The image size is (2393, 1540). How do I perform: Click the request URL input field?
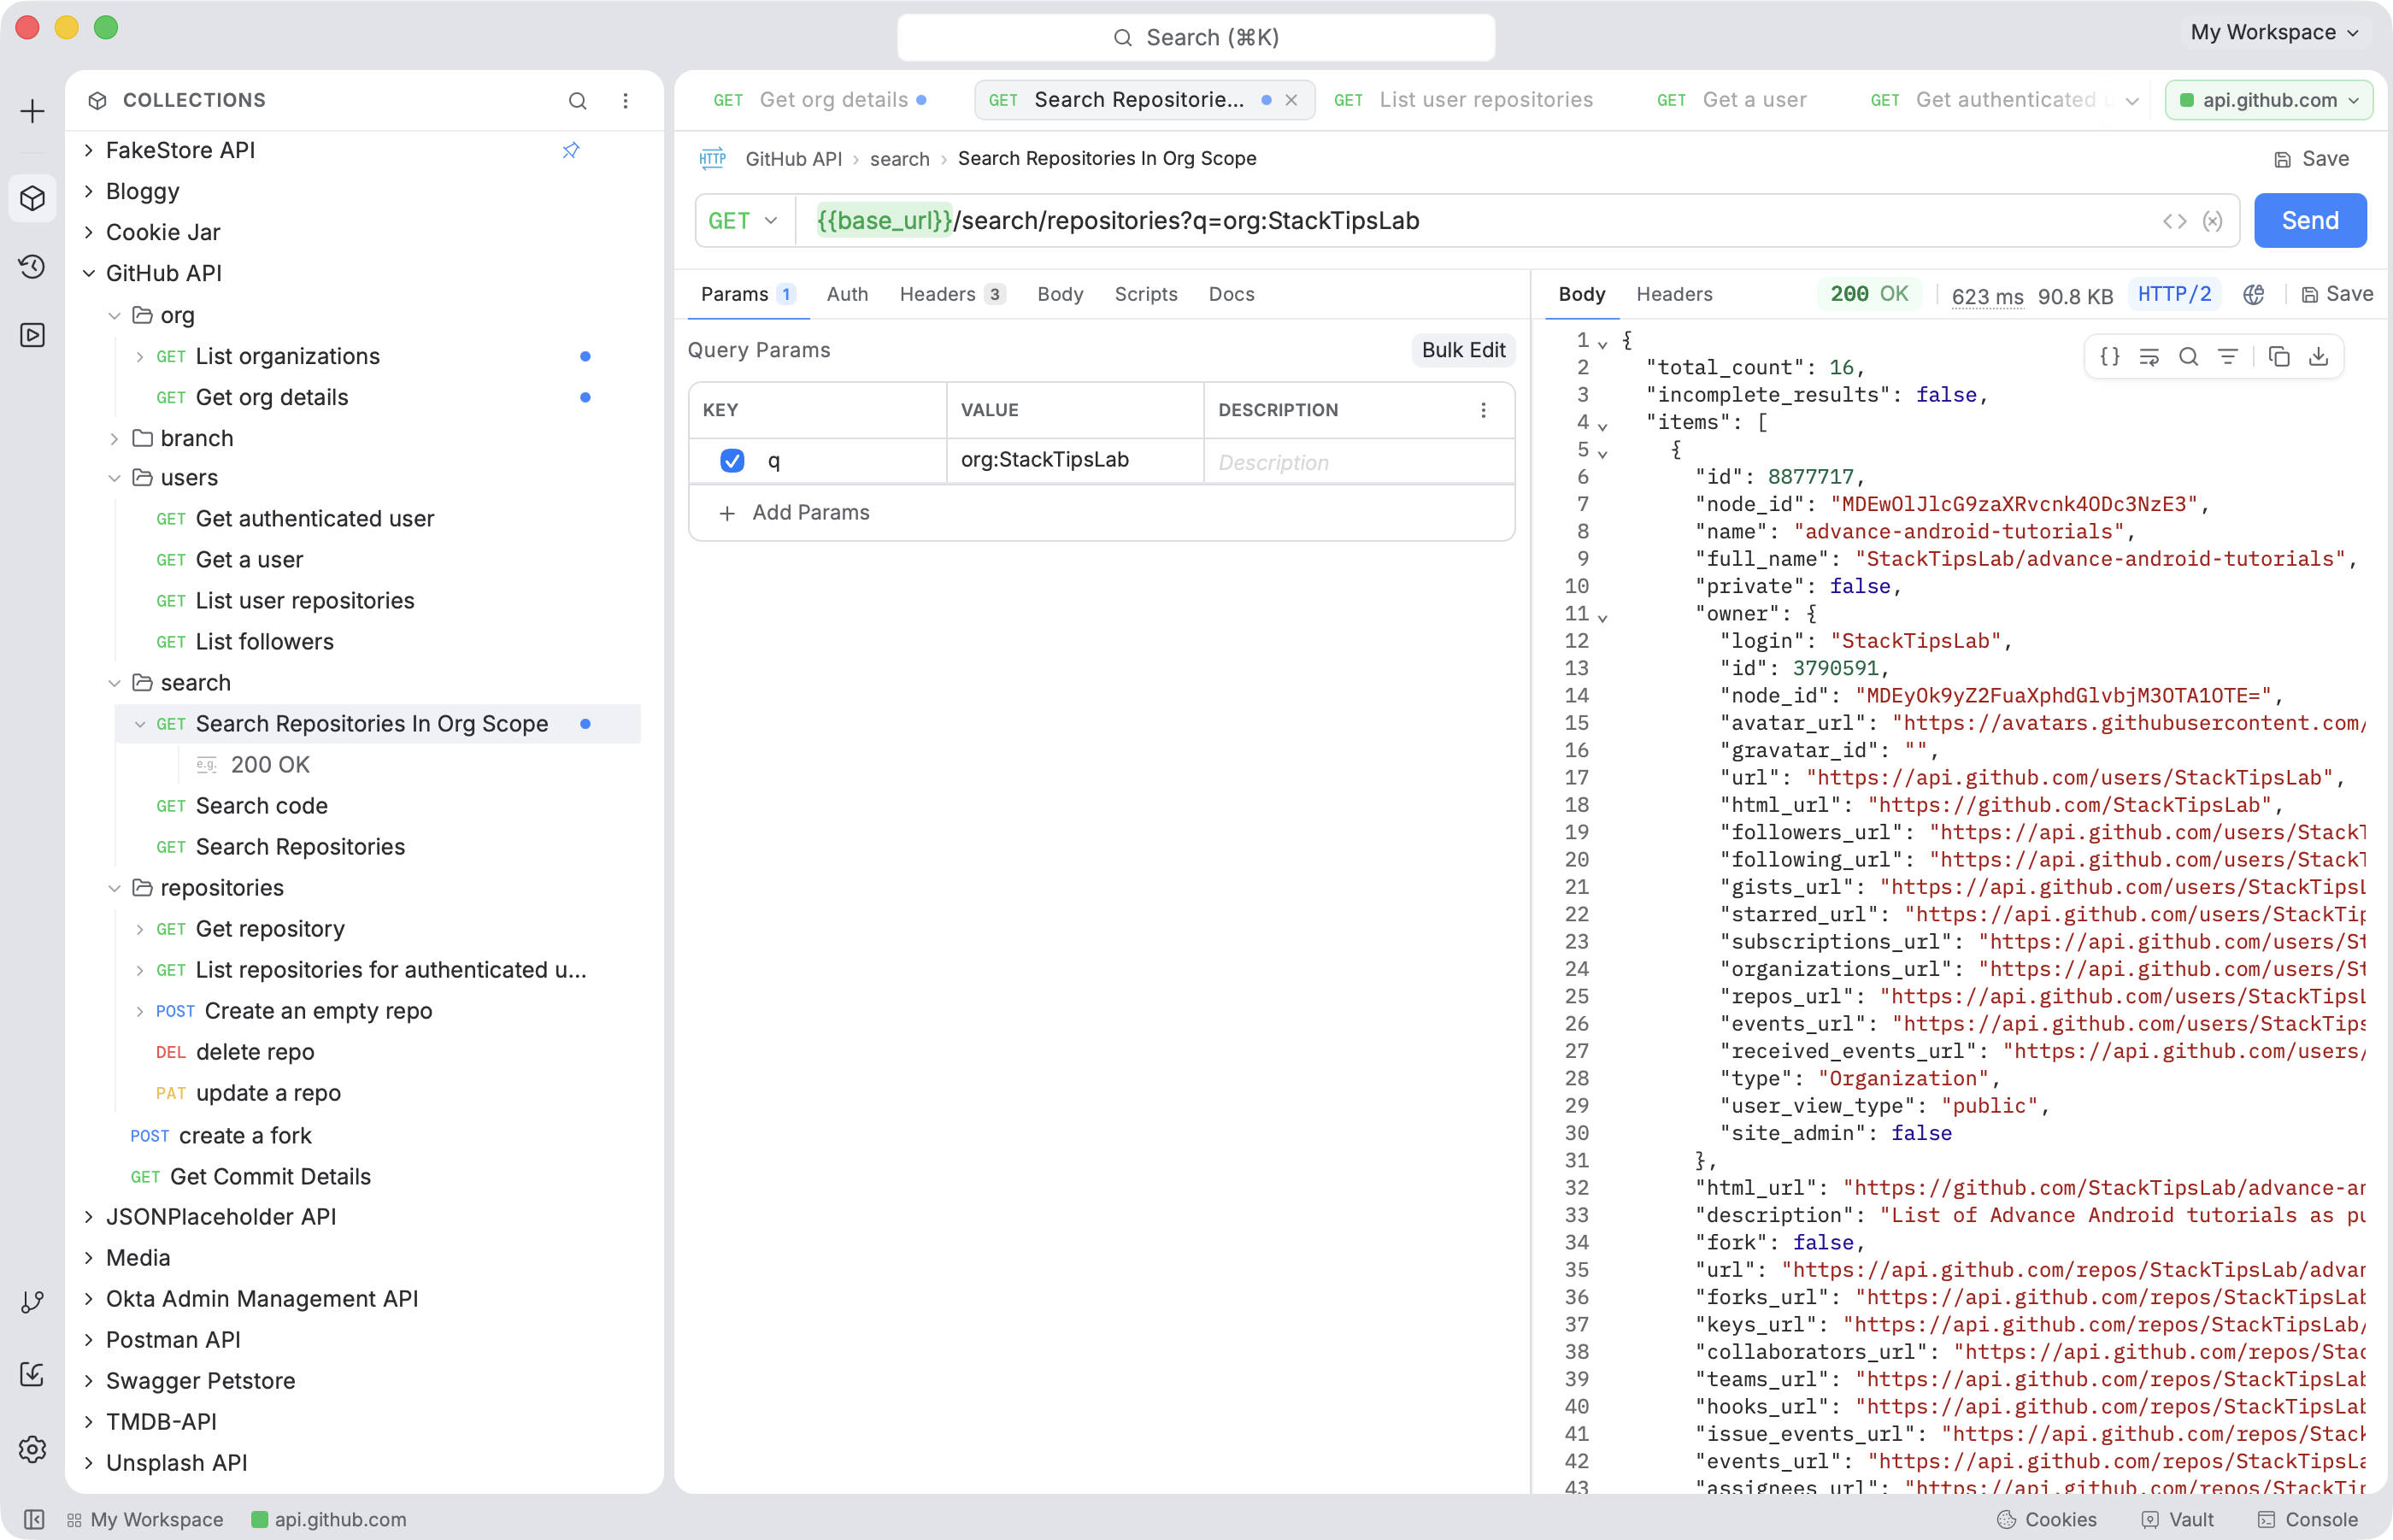[1480, 221]
